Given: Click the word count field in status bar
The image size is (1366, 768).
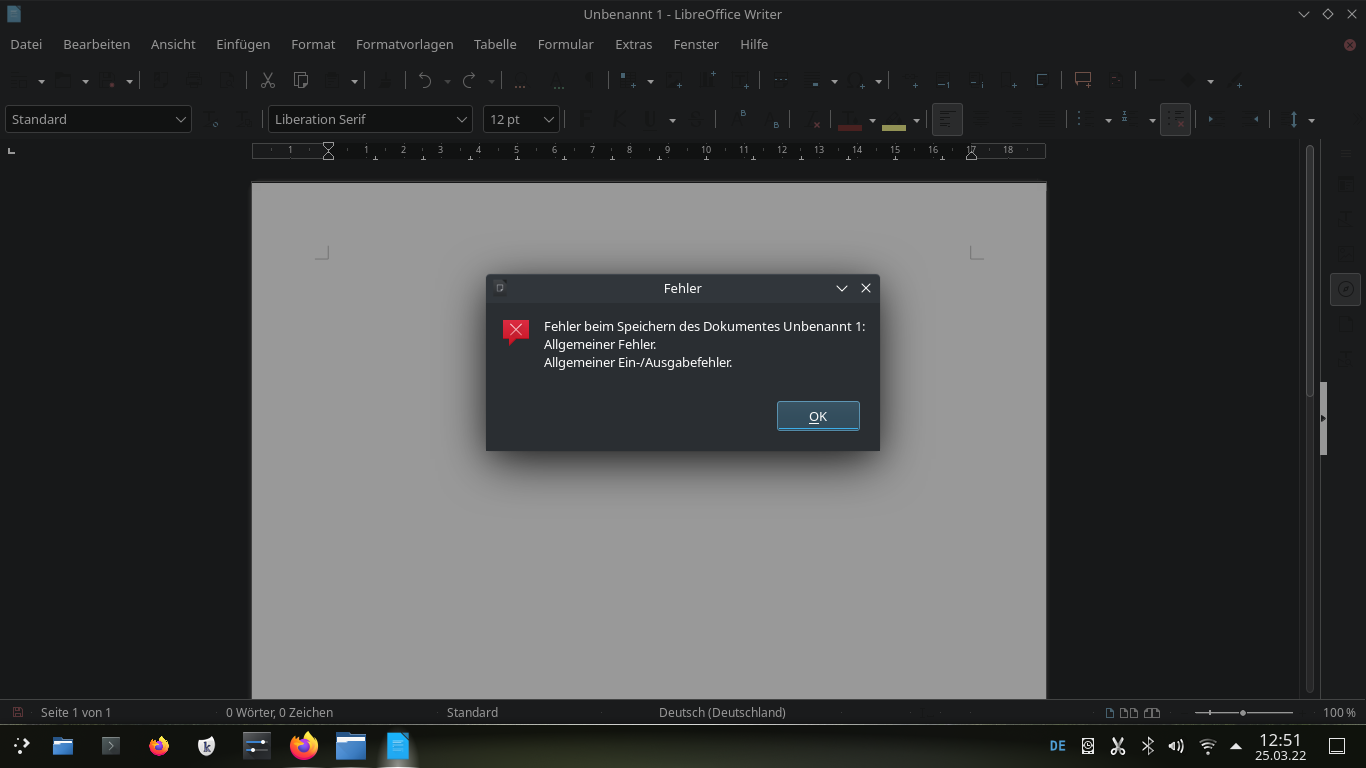Looking at the screenshot, I should (x=278, y=712).
